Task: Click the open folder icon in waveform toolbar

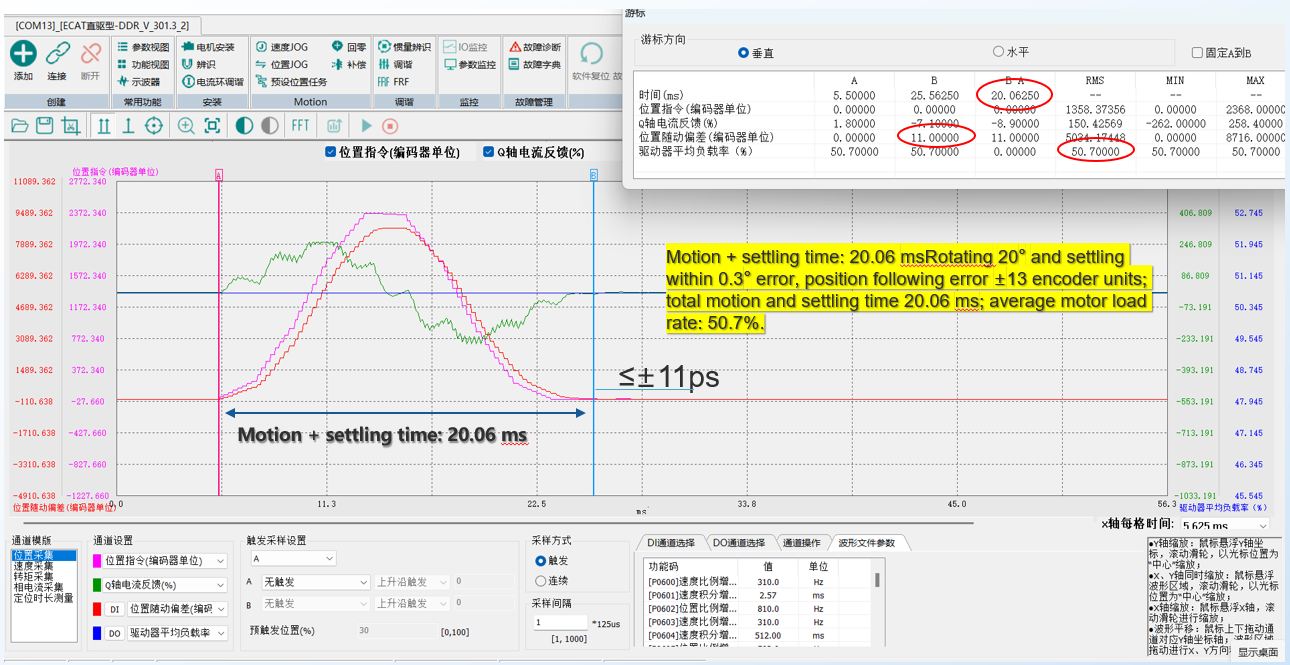Action: pyautogui.click(x=19, y=125)
